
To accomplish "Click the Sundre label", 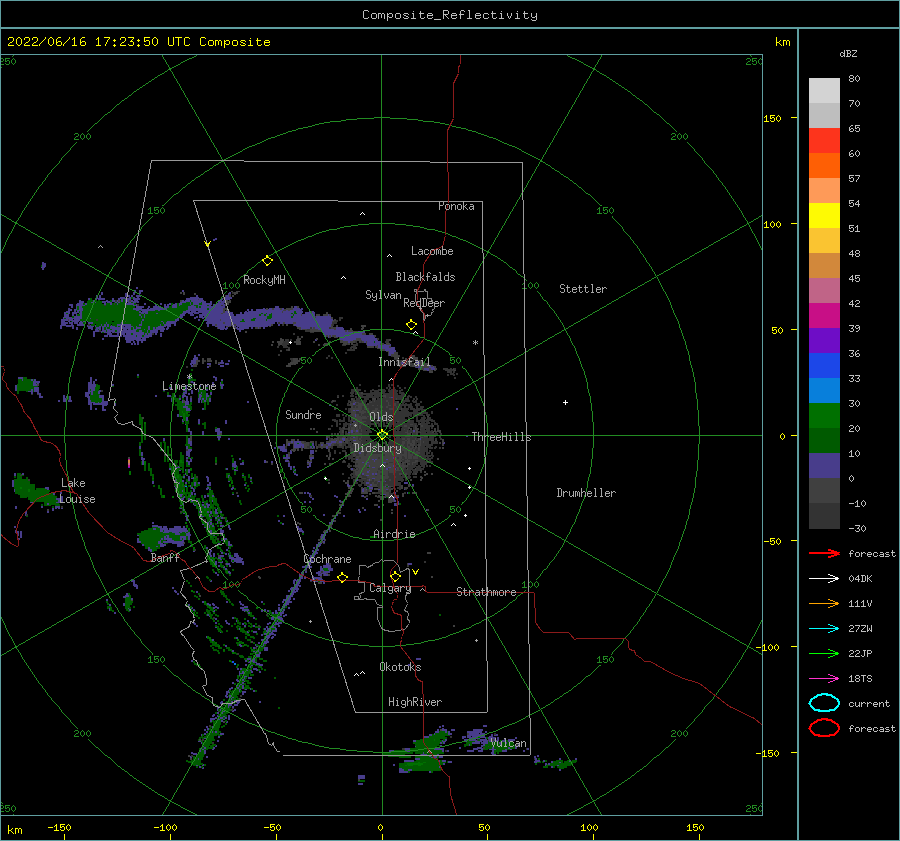I will point(303,414).
